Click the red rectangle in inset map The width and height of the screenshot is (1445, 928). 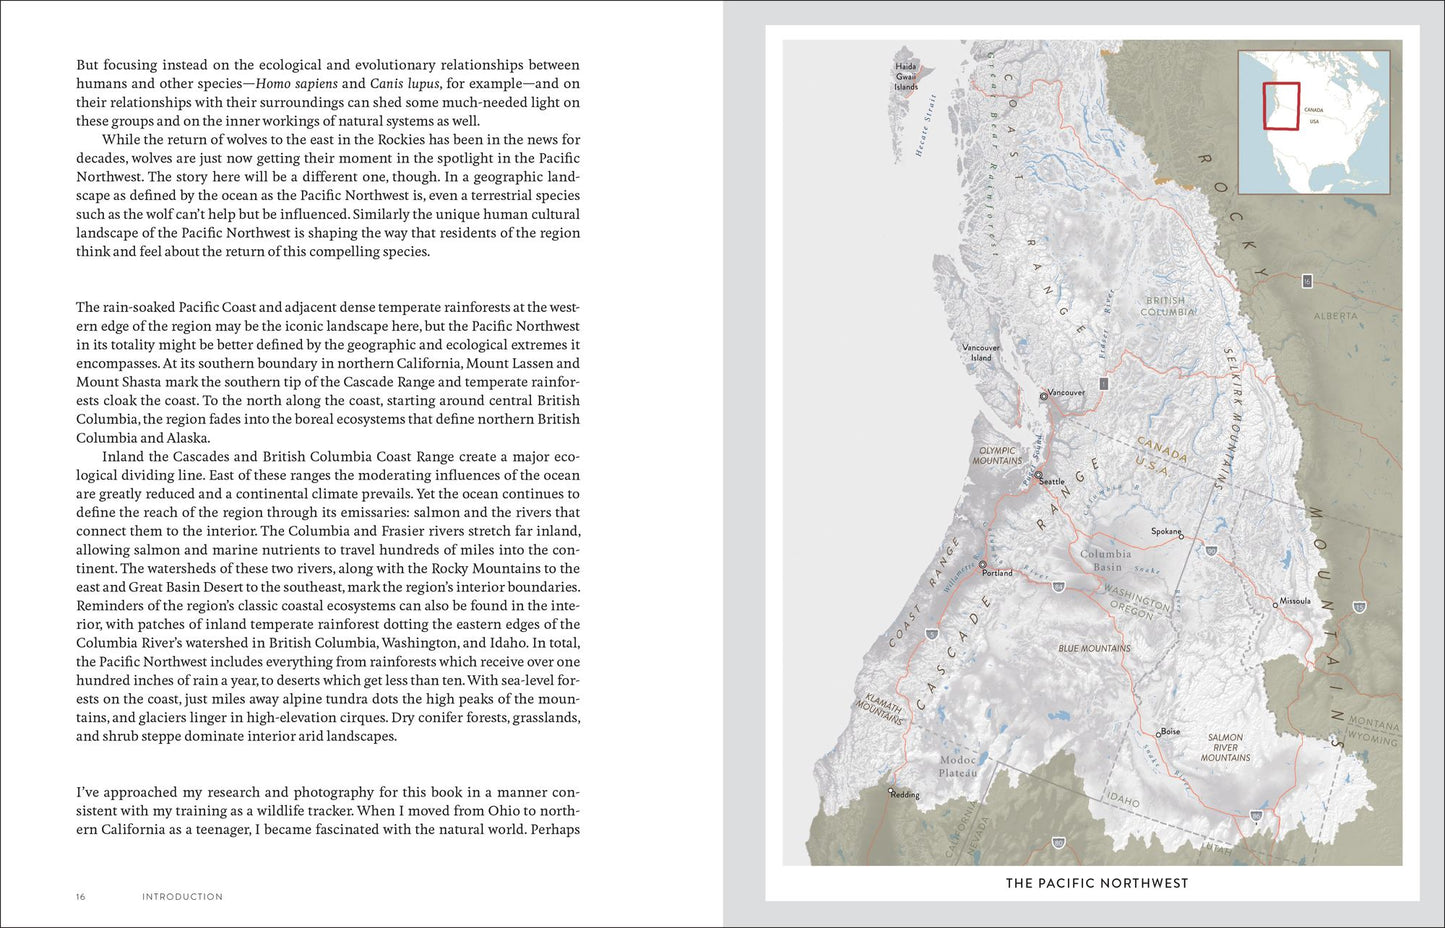pos(1281,106)
